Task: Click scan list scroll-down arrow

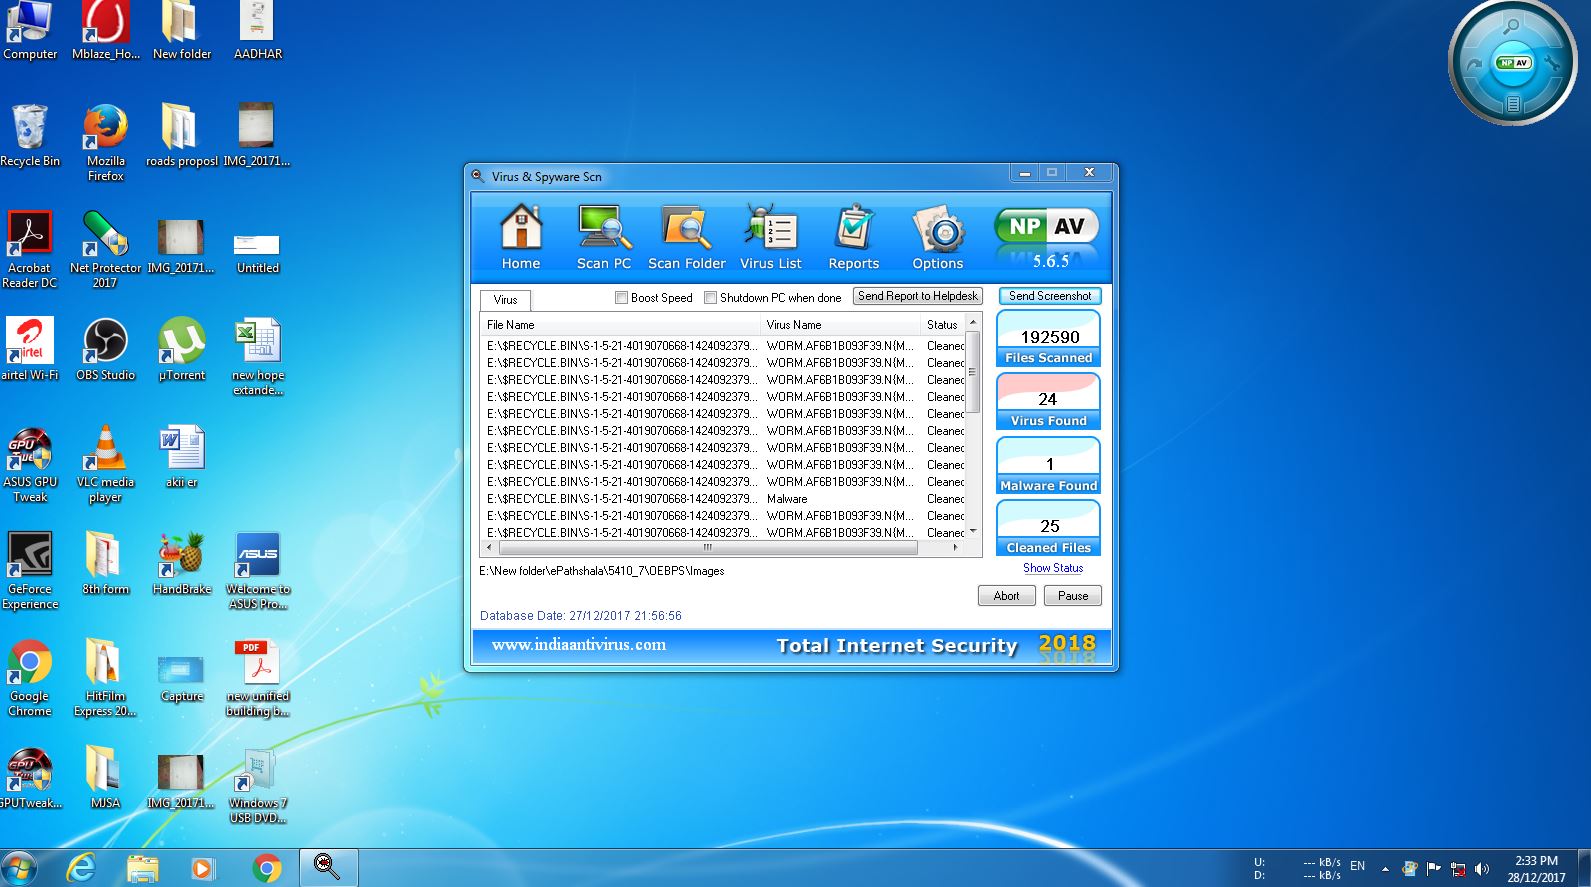Action: 973,532
